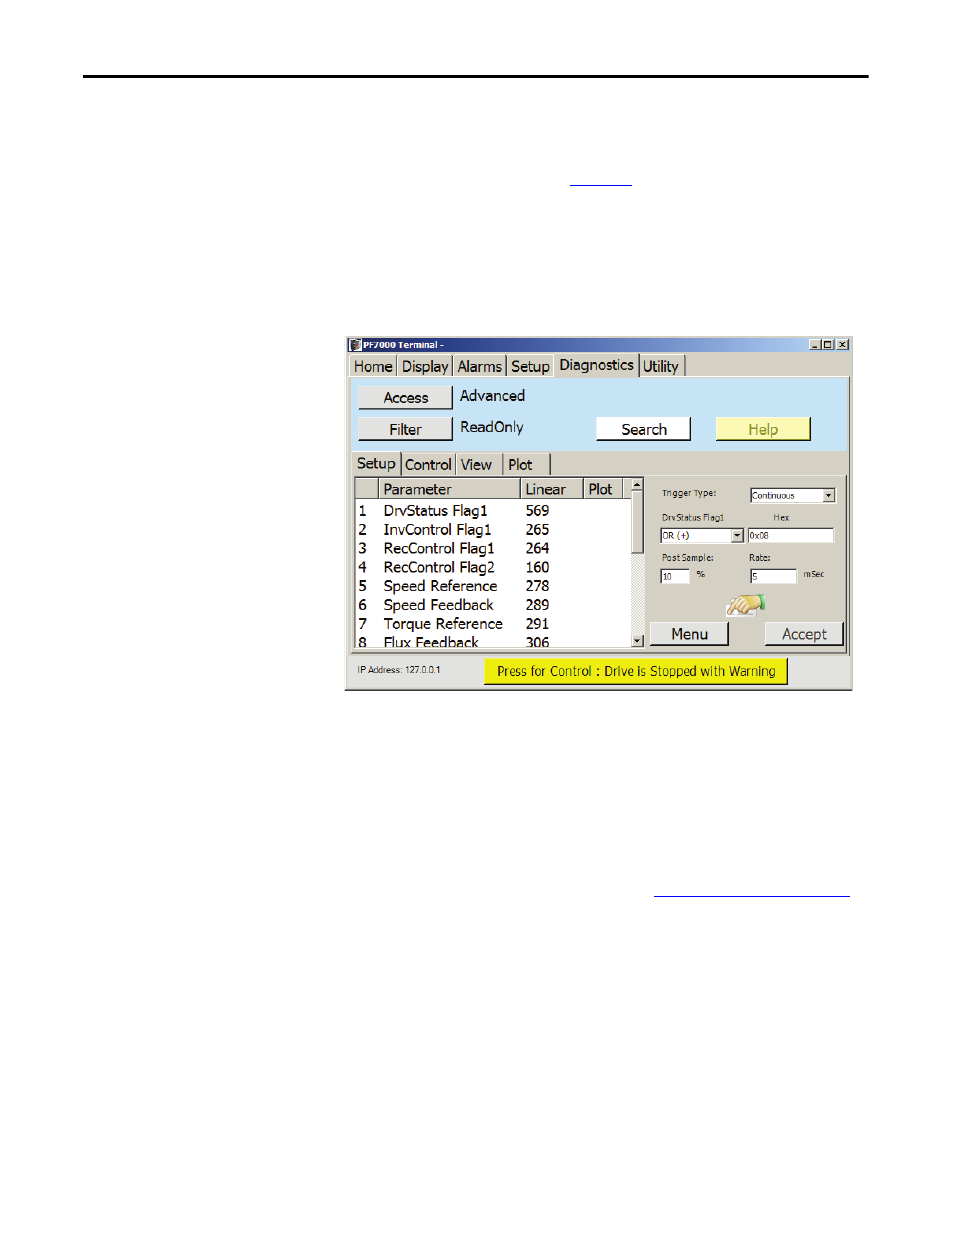Click the Hex value field 0x08
The image size is (954, 1235).
click(790, 536)
